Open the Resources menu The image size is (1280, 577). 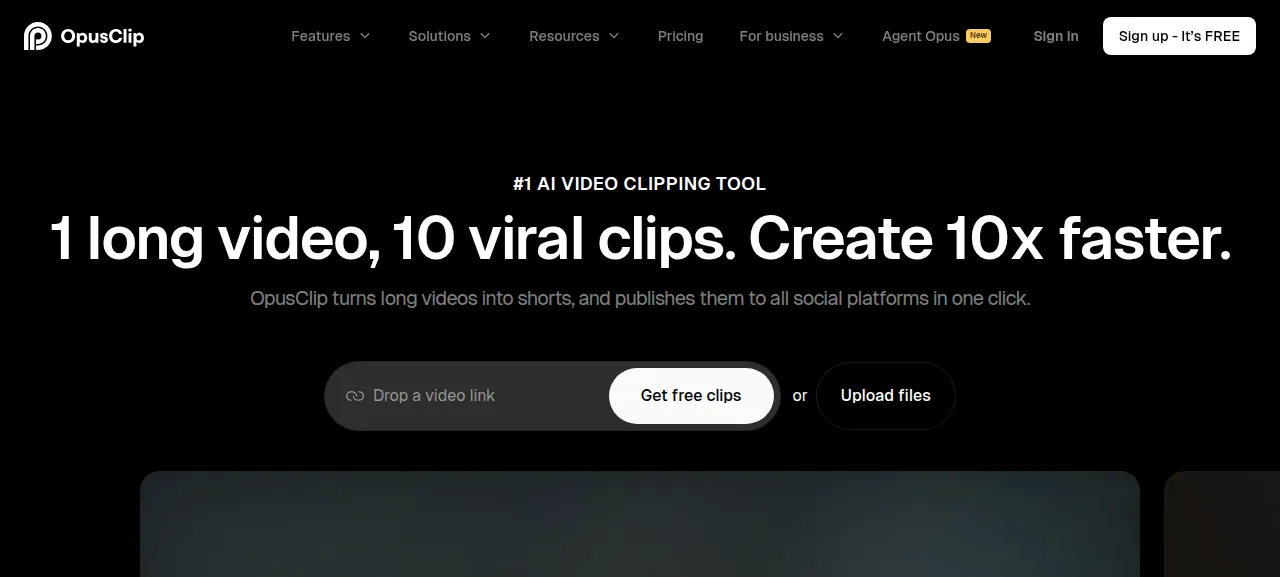tap(574, 36)
